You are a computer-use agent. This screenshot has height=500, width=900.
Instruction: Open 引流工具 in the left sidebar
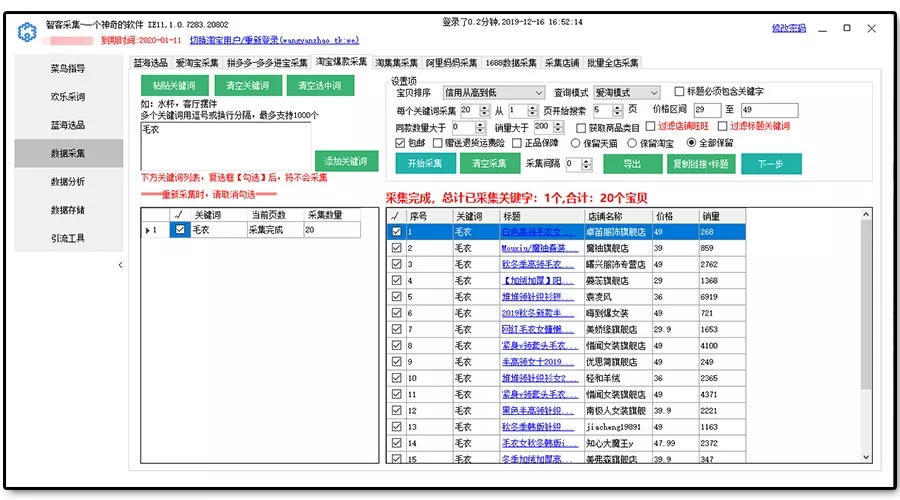(x=68, y=238)
